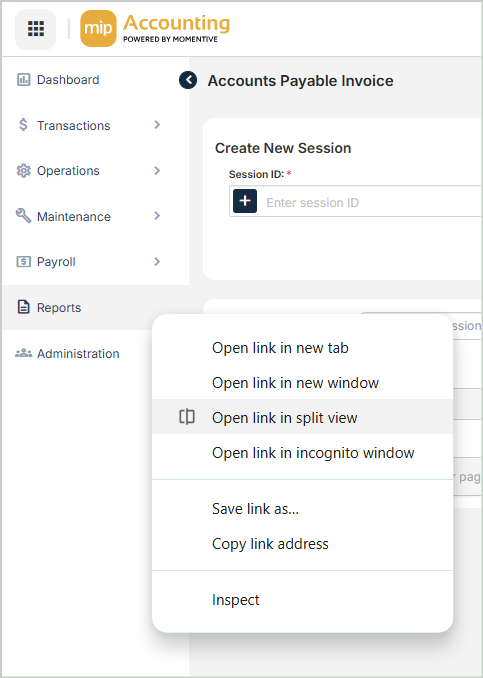Click the Maintenance wrench icon
This screenshot has width=483, height=678.
pyautogui.click(x=23, y=216)
